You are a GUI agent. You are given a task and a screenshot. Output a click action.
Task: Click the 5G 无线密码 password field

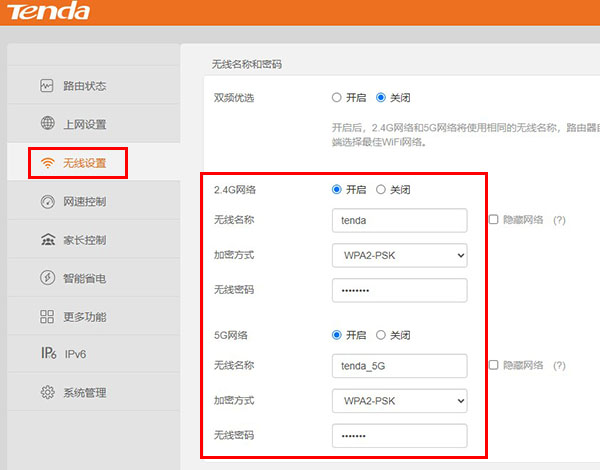(399, 436)
